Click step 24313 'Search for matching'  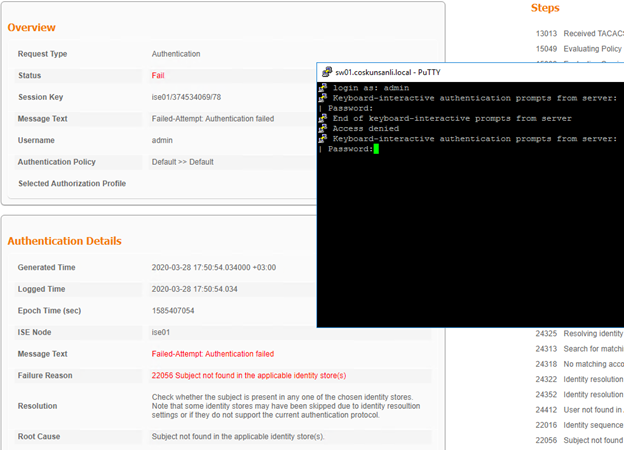579,349
